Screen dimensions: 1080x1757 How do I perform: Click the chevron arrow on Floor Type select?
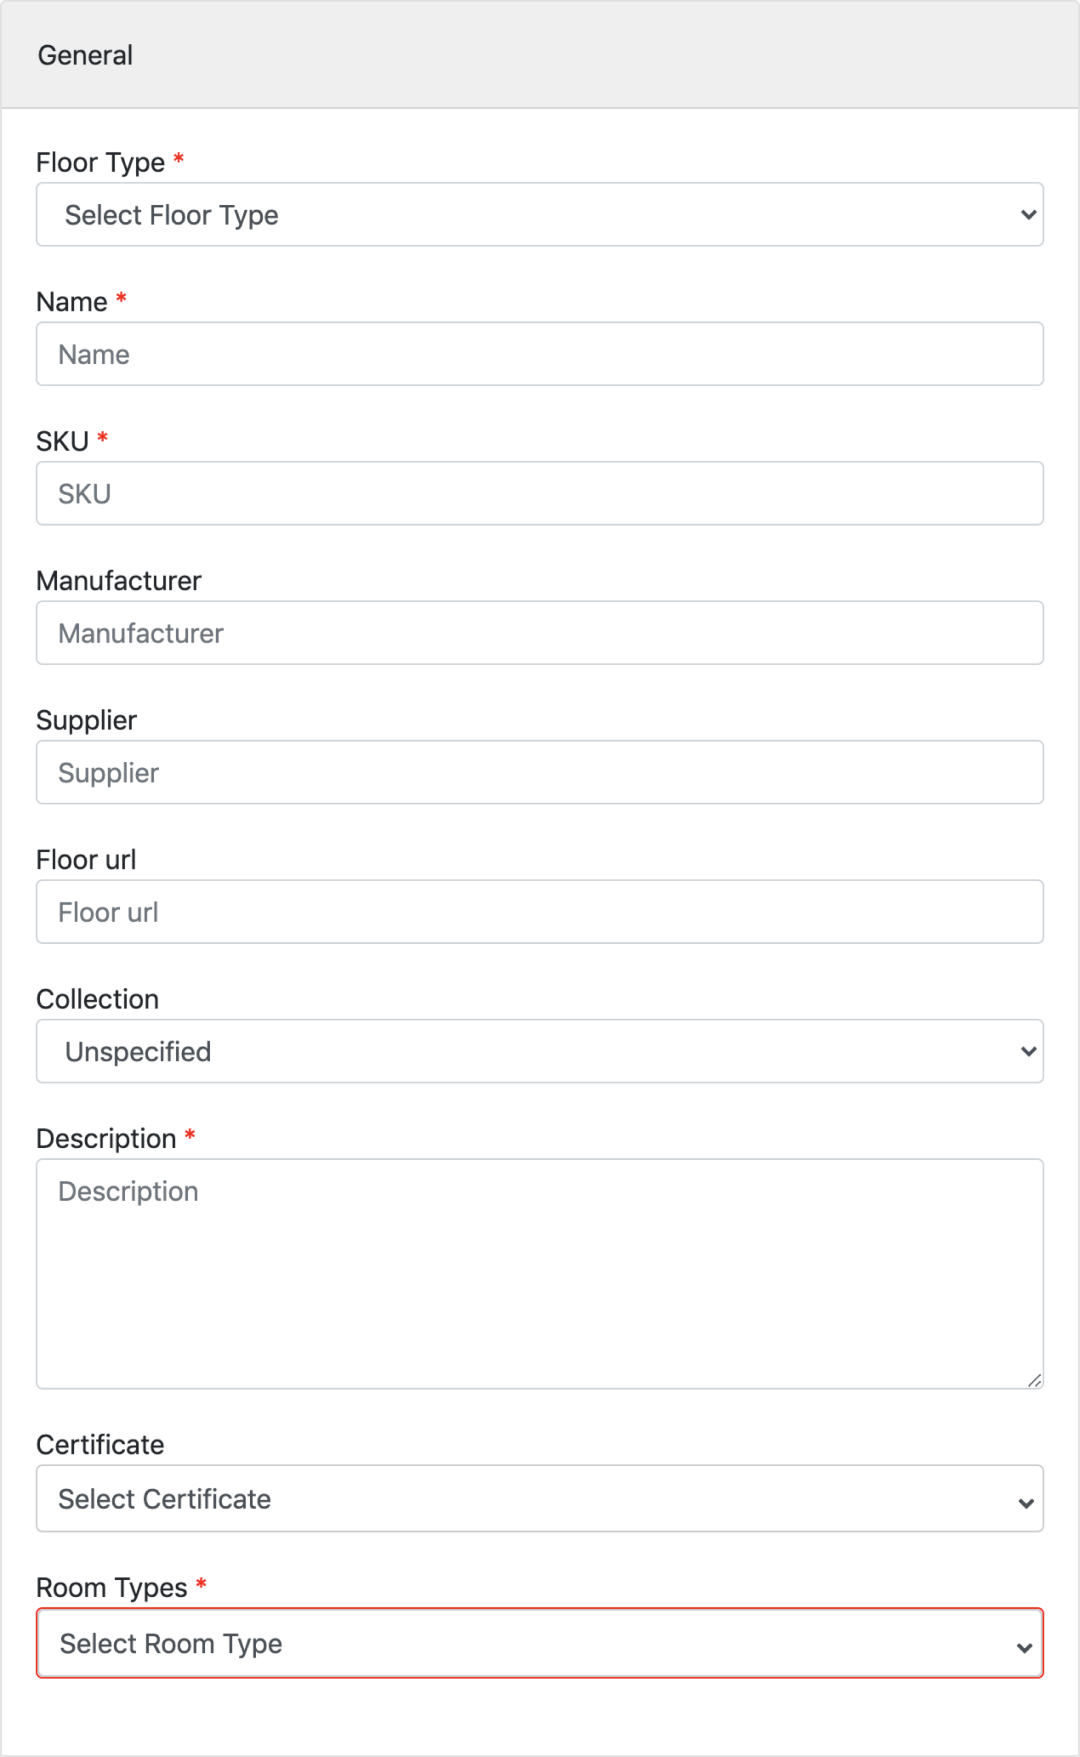(1028, 214)
